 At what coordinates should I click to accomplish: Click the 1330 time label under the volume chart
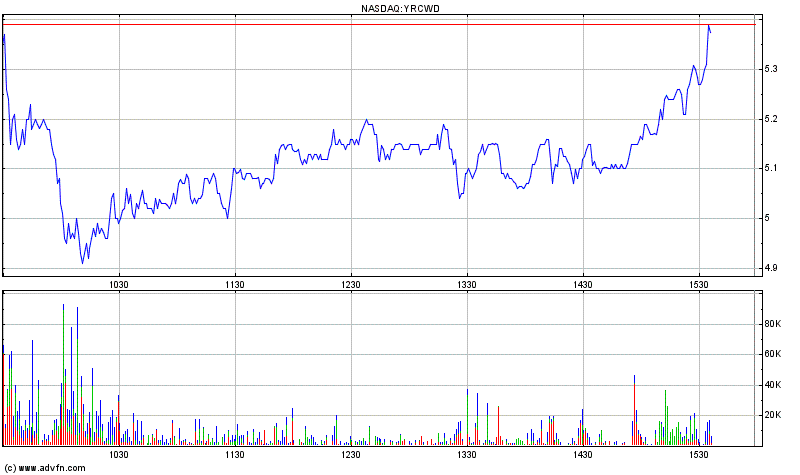(467, 454)
